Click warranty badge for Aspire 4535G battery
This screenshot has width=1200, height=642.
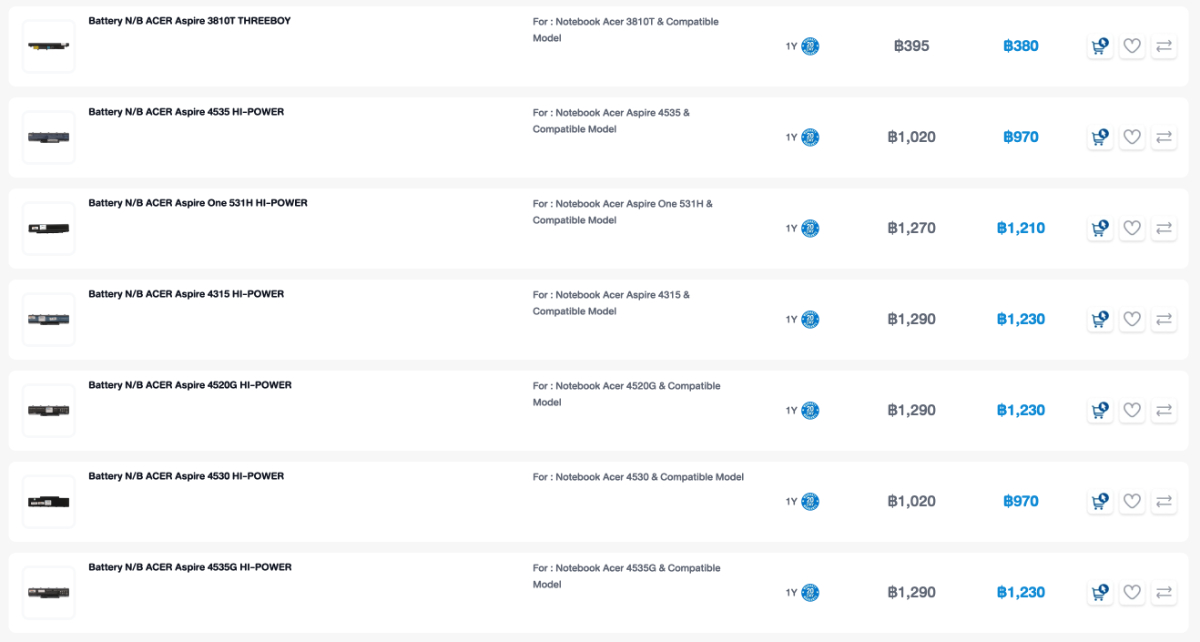coord(810,592)
